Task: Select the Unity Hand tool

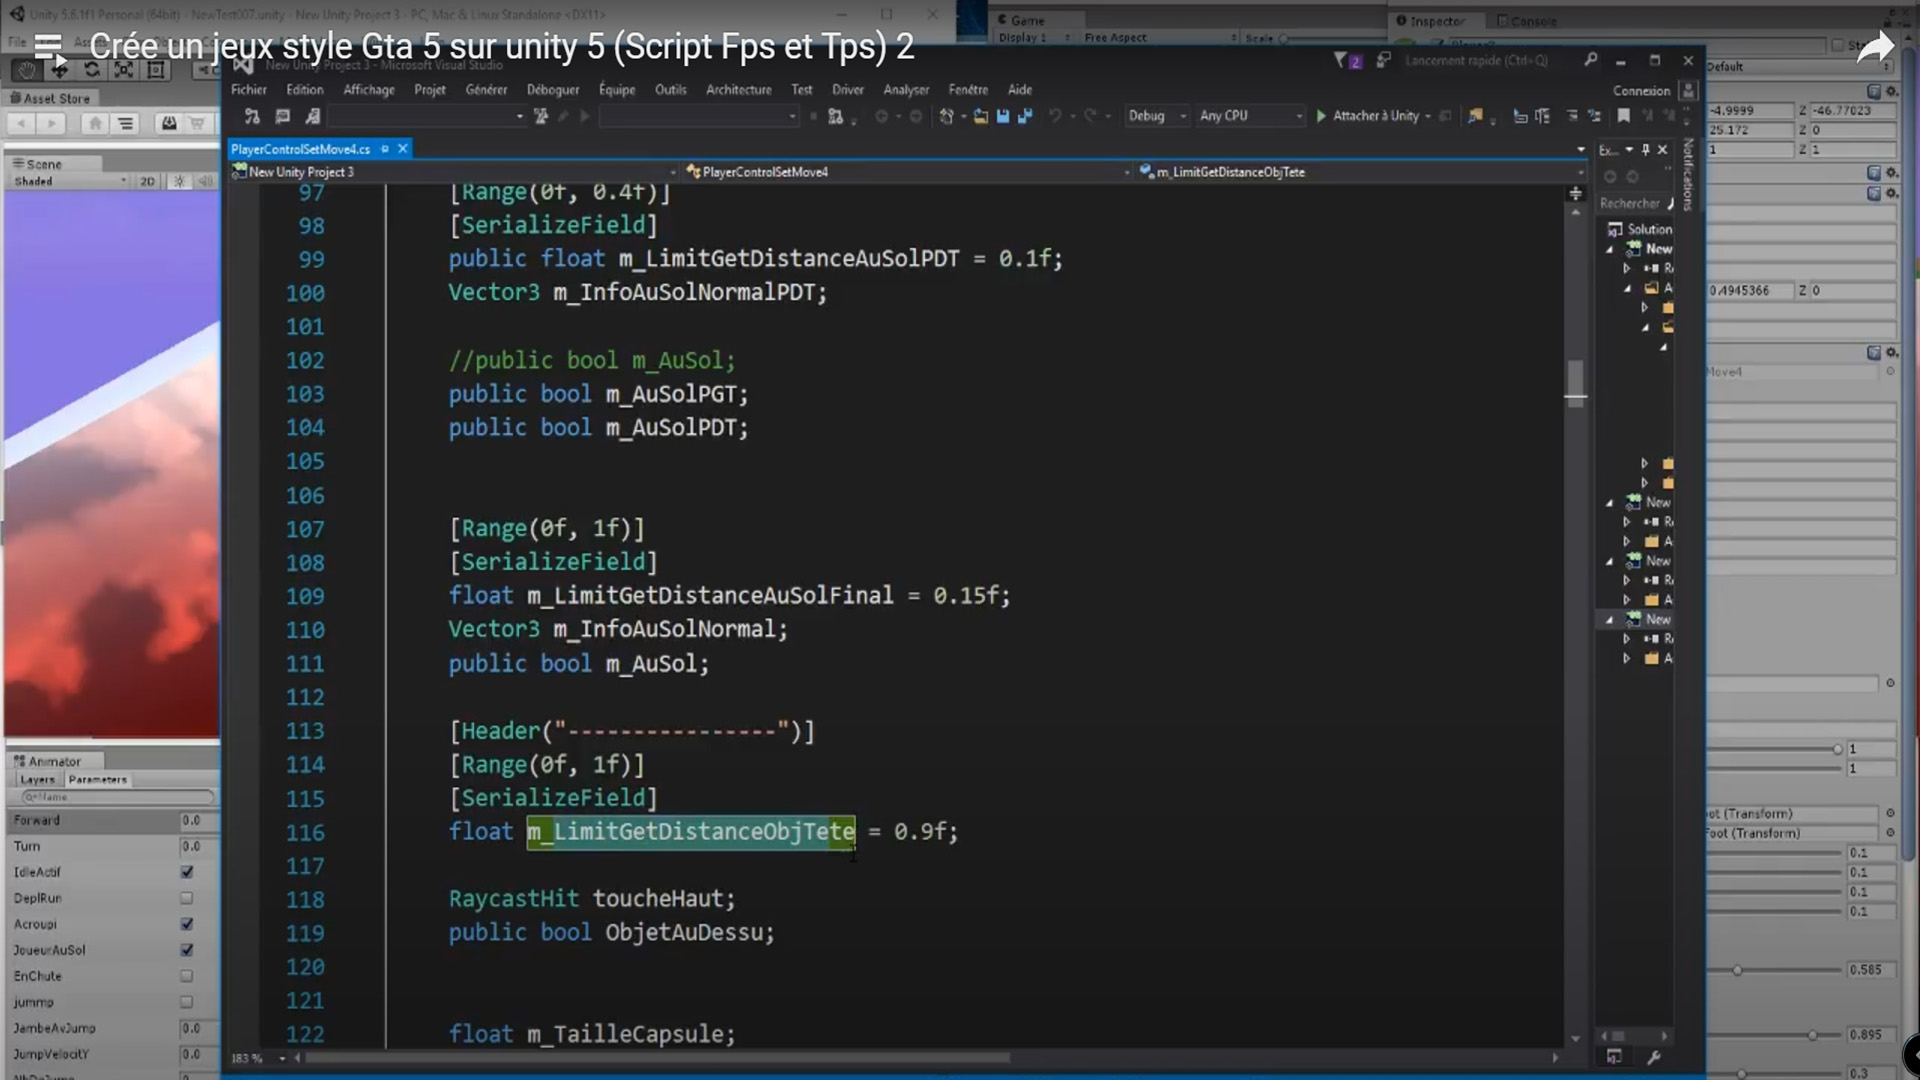Action: click(x=27, y=69)
